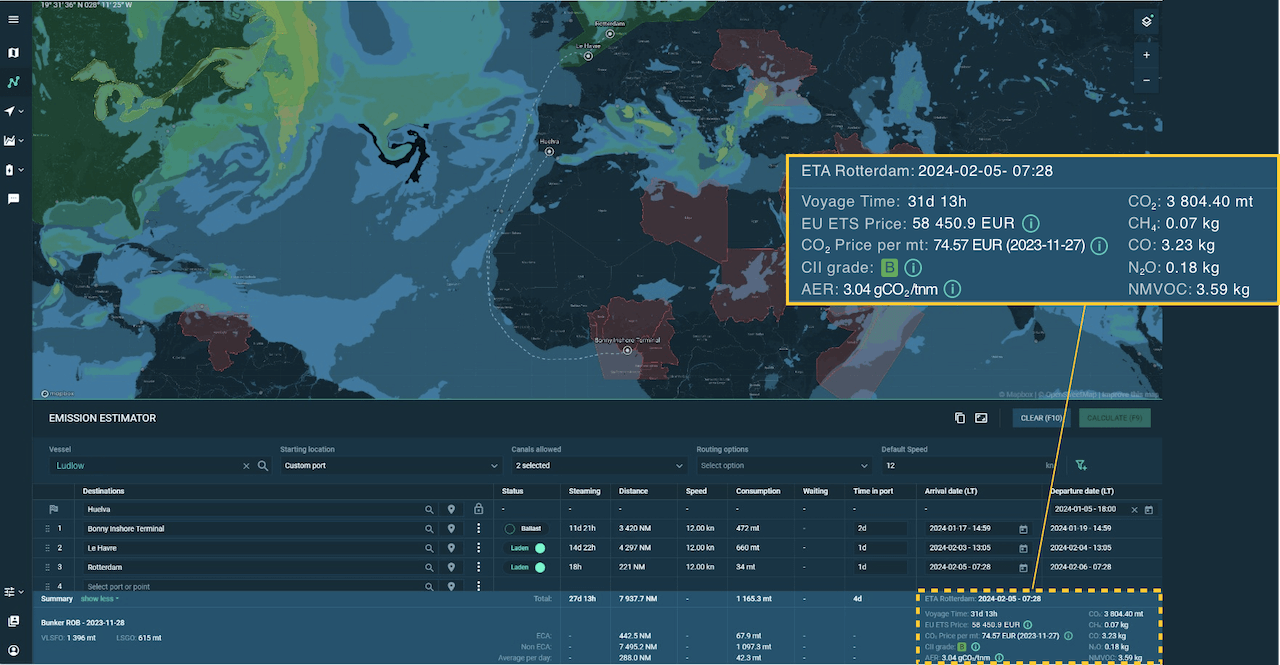Click the Destinations column header
This screenshot has width=1280, height=665.
tap(104, 491)
